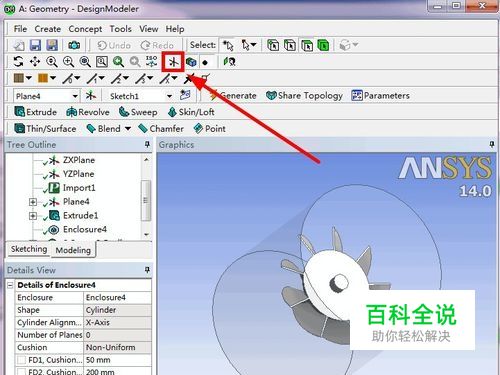Click the Share Topology button
The image size is (500, 375).
coord(304,96)
